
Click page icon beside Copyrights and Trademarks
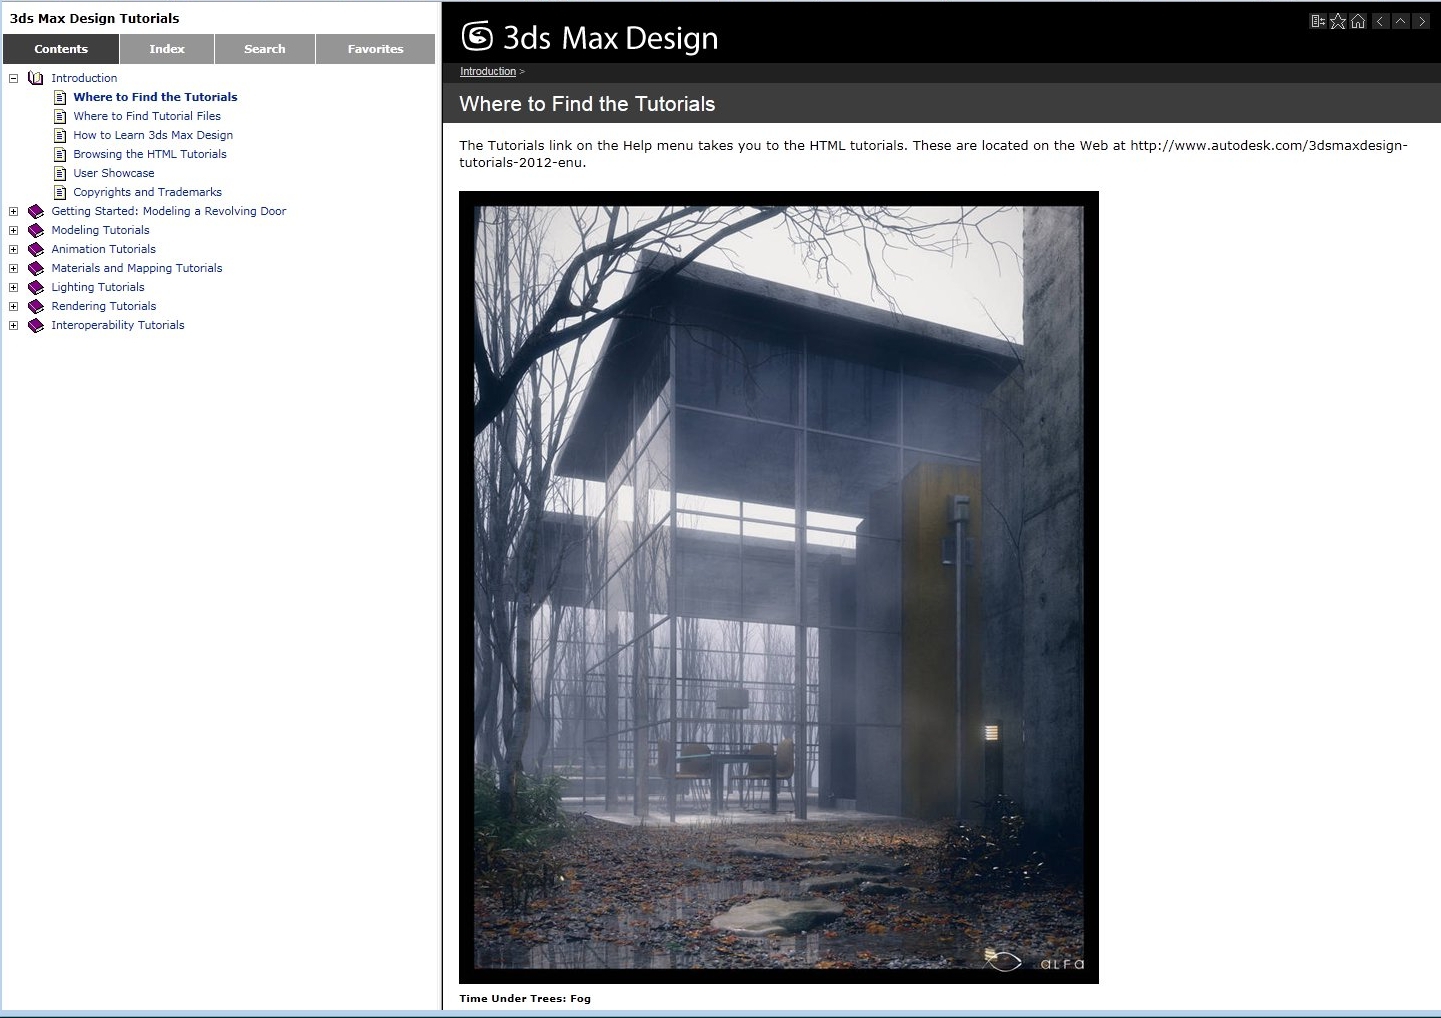coord(60,192)
